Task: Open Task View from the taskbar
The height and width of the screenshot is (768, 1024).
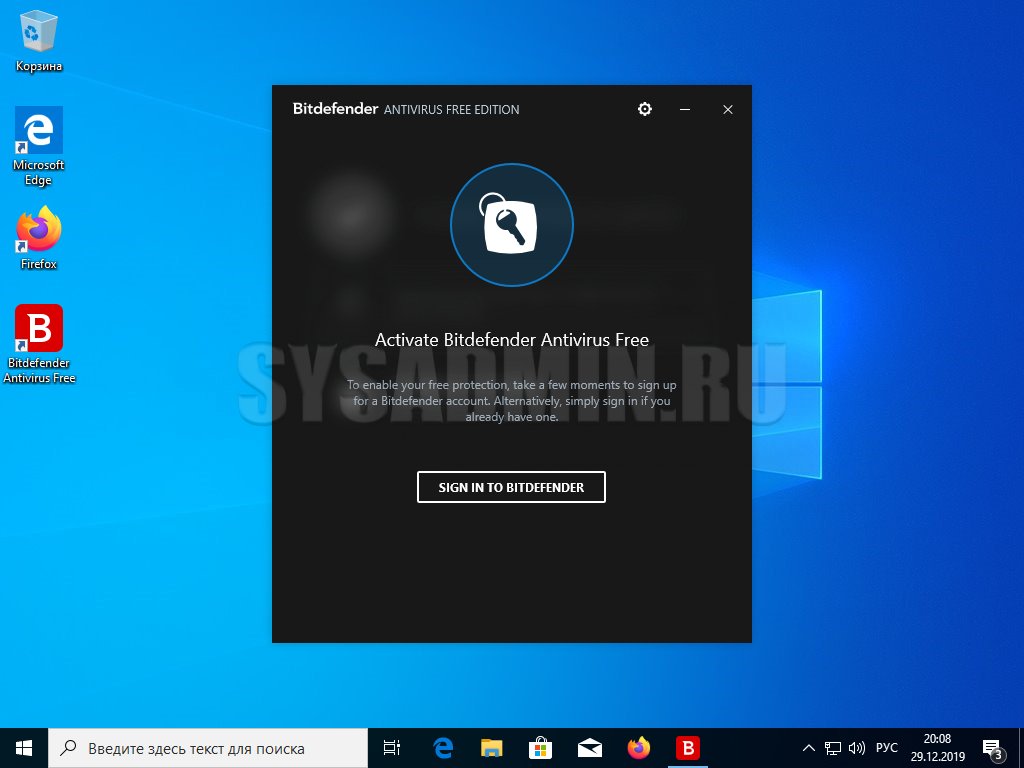Action: (x=392, y=748)
